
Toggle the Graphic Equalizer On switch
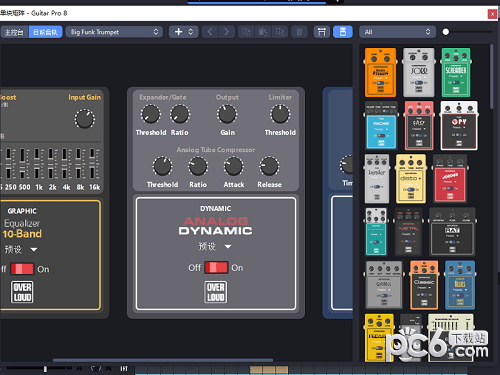point(22,269)
